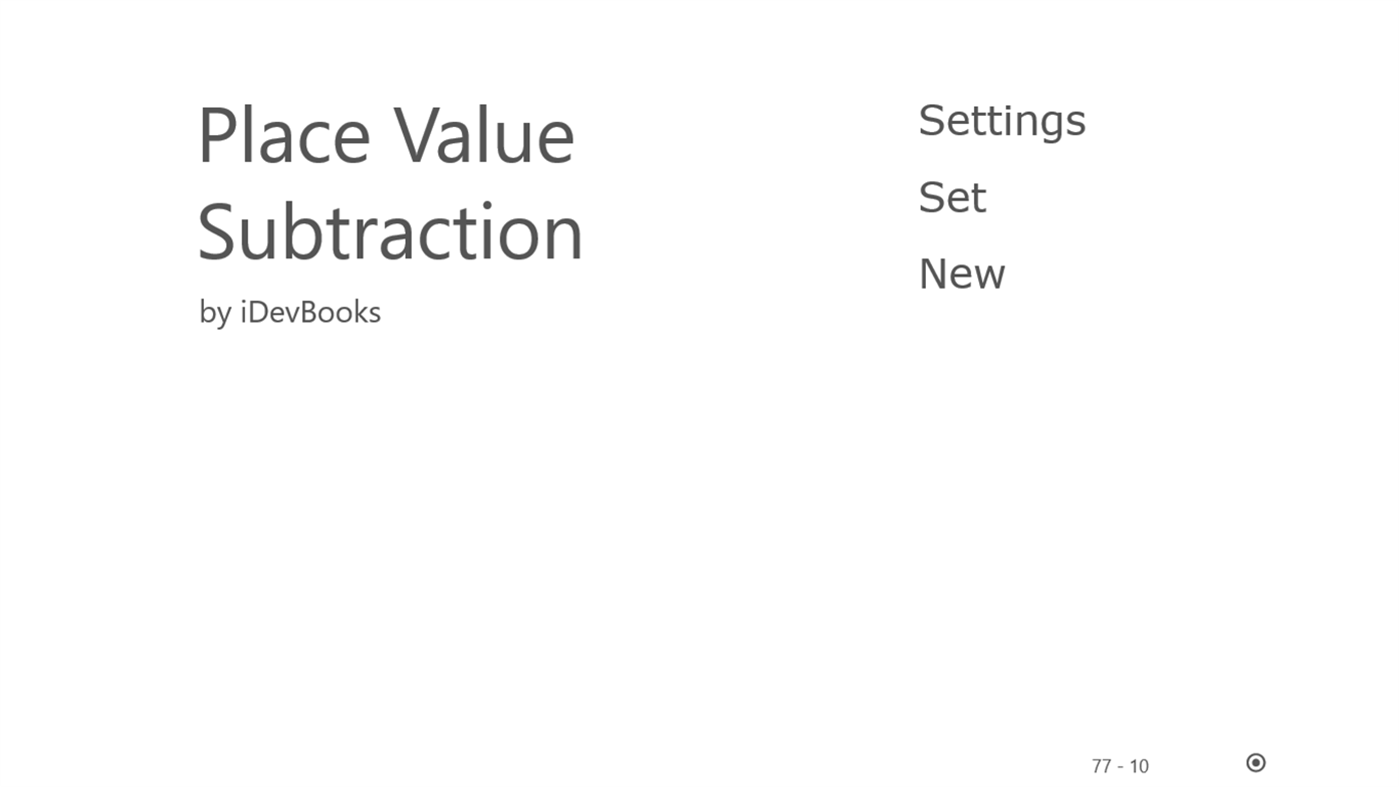
Task: Click the 77 - 10 problem text
Action: click(x=1120, y=765)
